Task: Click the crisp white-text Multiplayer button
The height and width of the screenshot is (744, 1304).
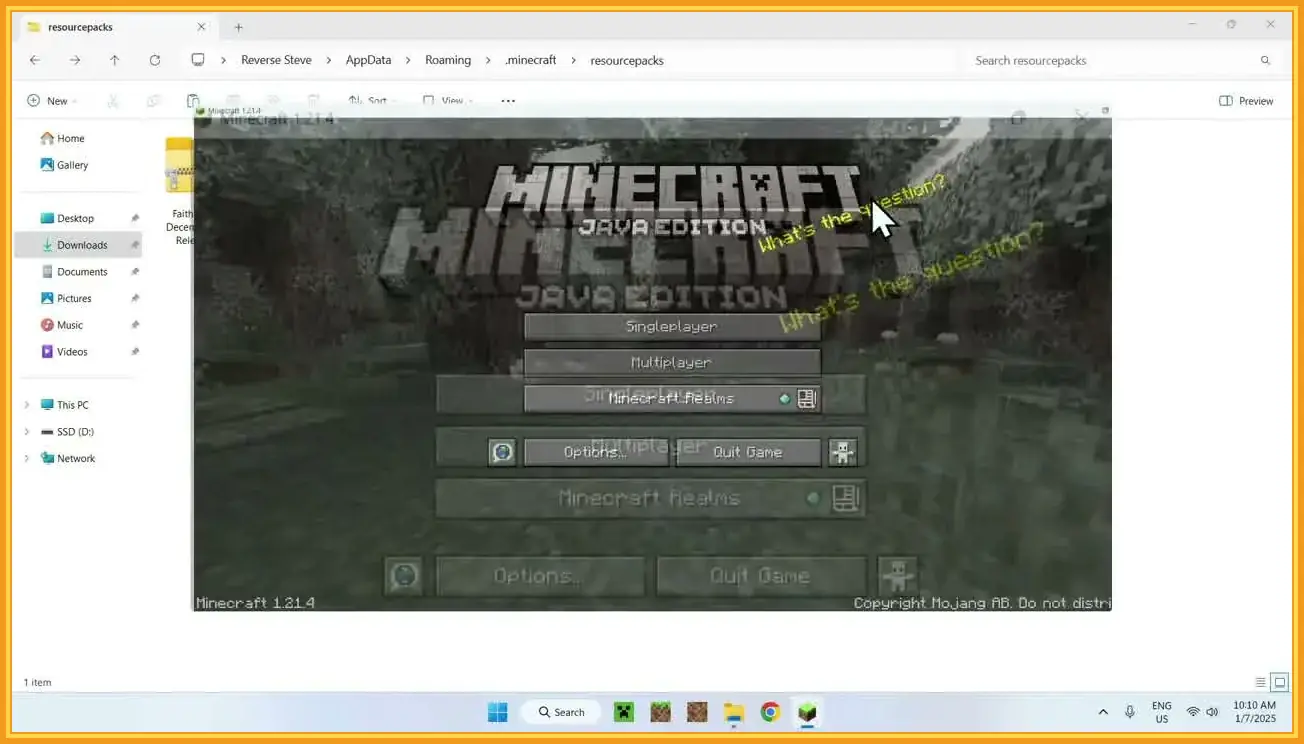Action: pos(672,362)
